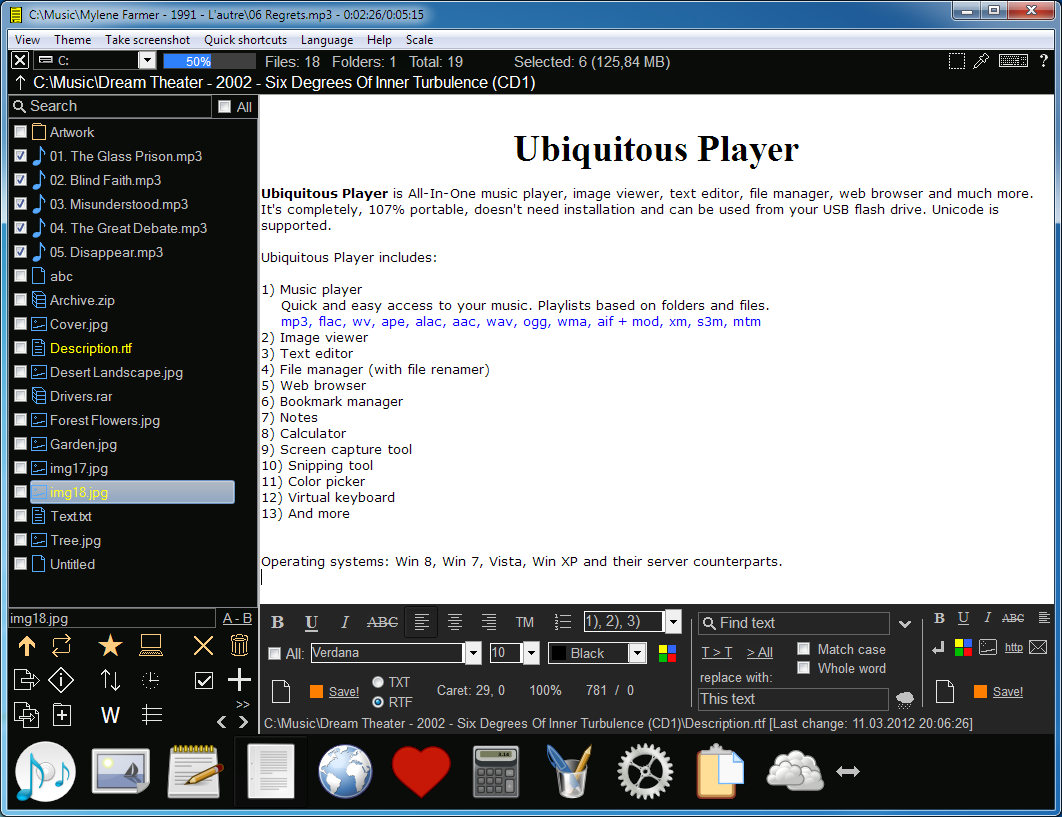Launch the calculator from bottom dock
Image resolution: width=1062 pixels, height=817 pixels.
click(495, 772)
